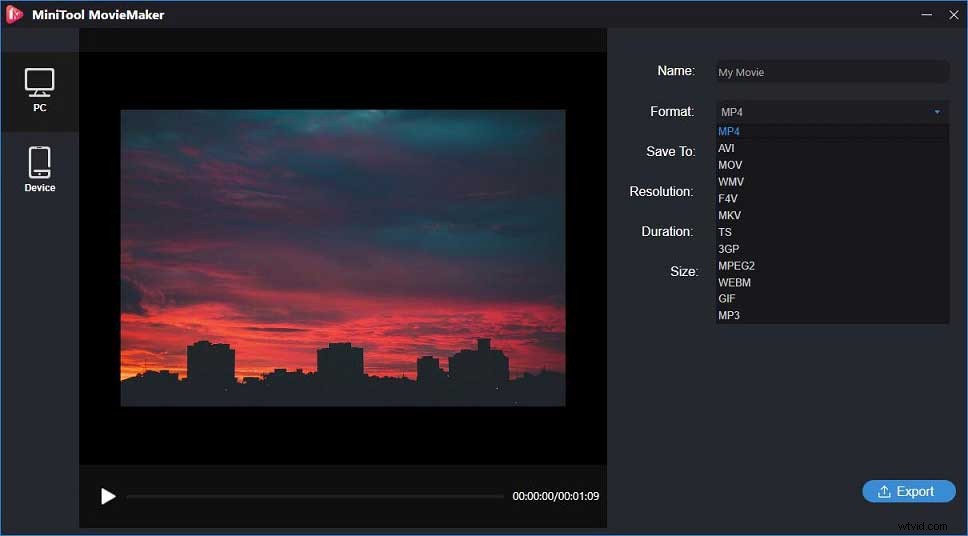
Task: Choose MP3 from the format list
Action: (729, 316)
